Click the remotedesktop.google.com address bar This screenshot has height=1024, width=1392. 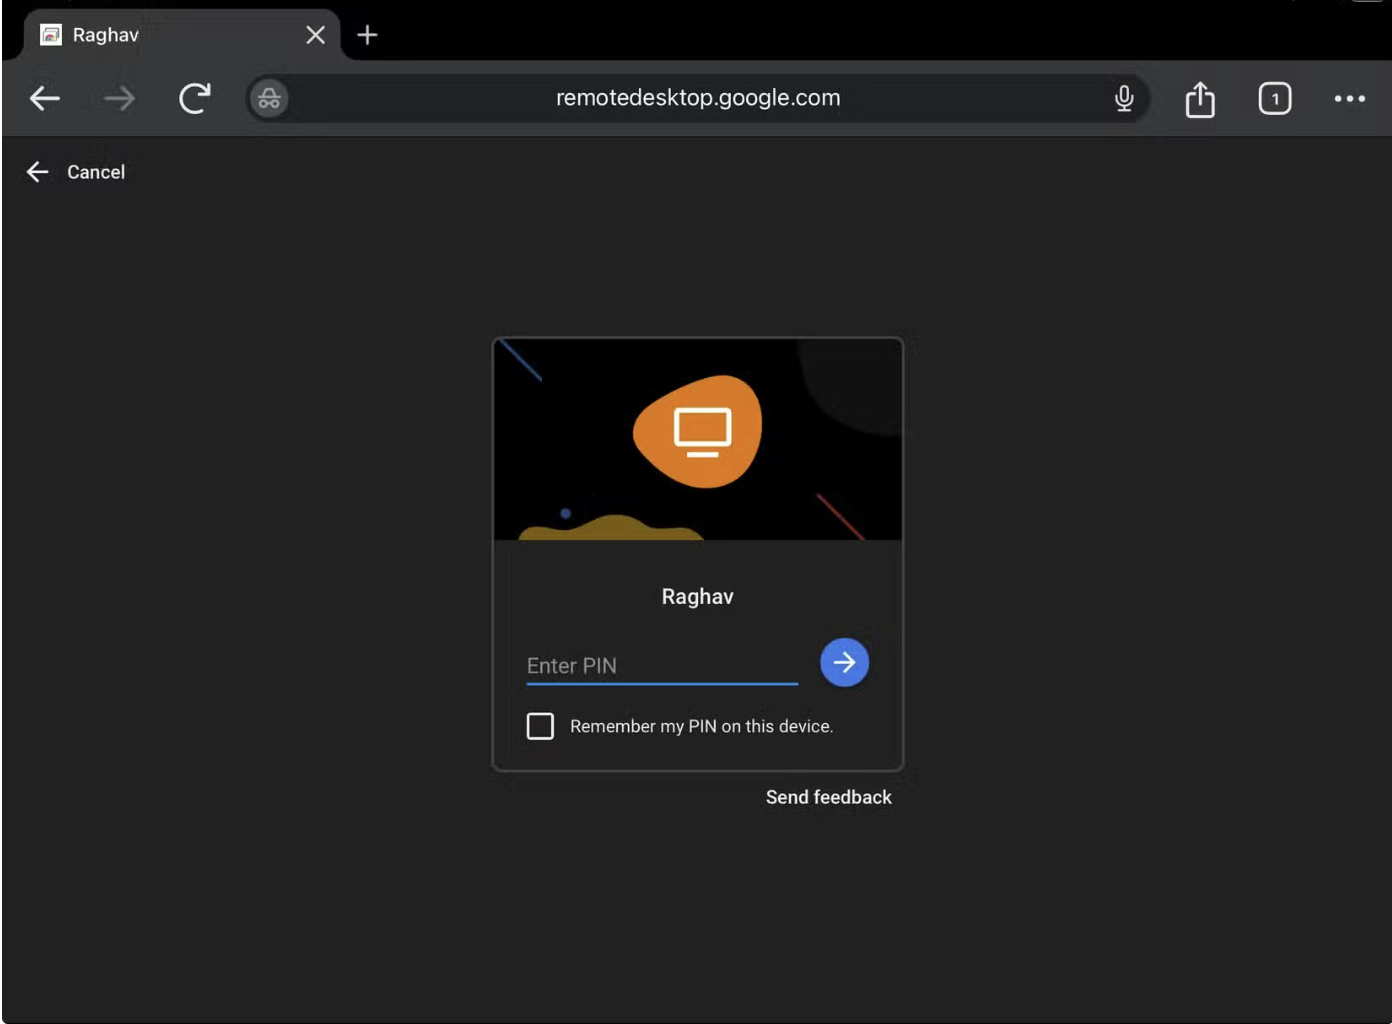(x=698, y=98)
